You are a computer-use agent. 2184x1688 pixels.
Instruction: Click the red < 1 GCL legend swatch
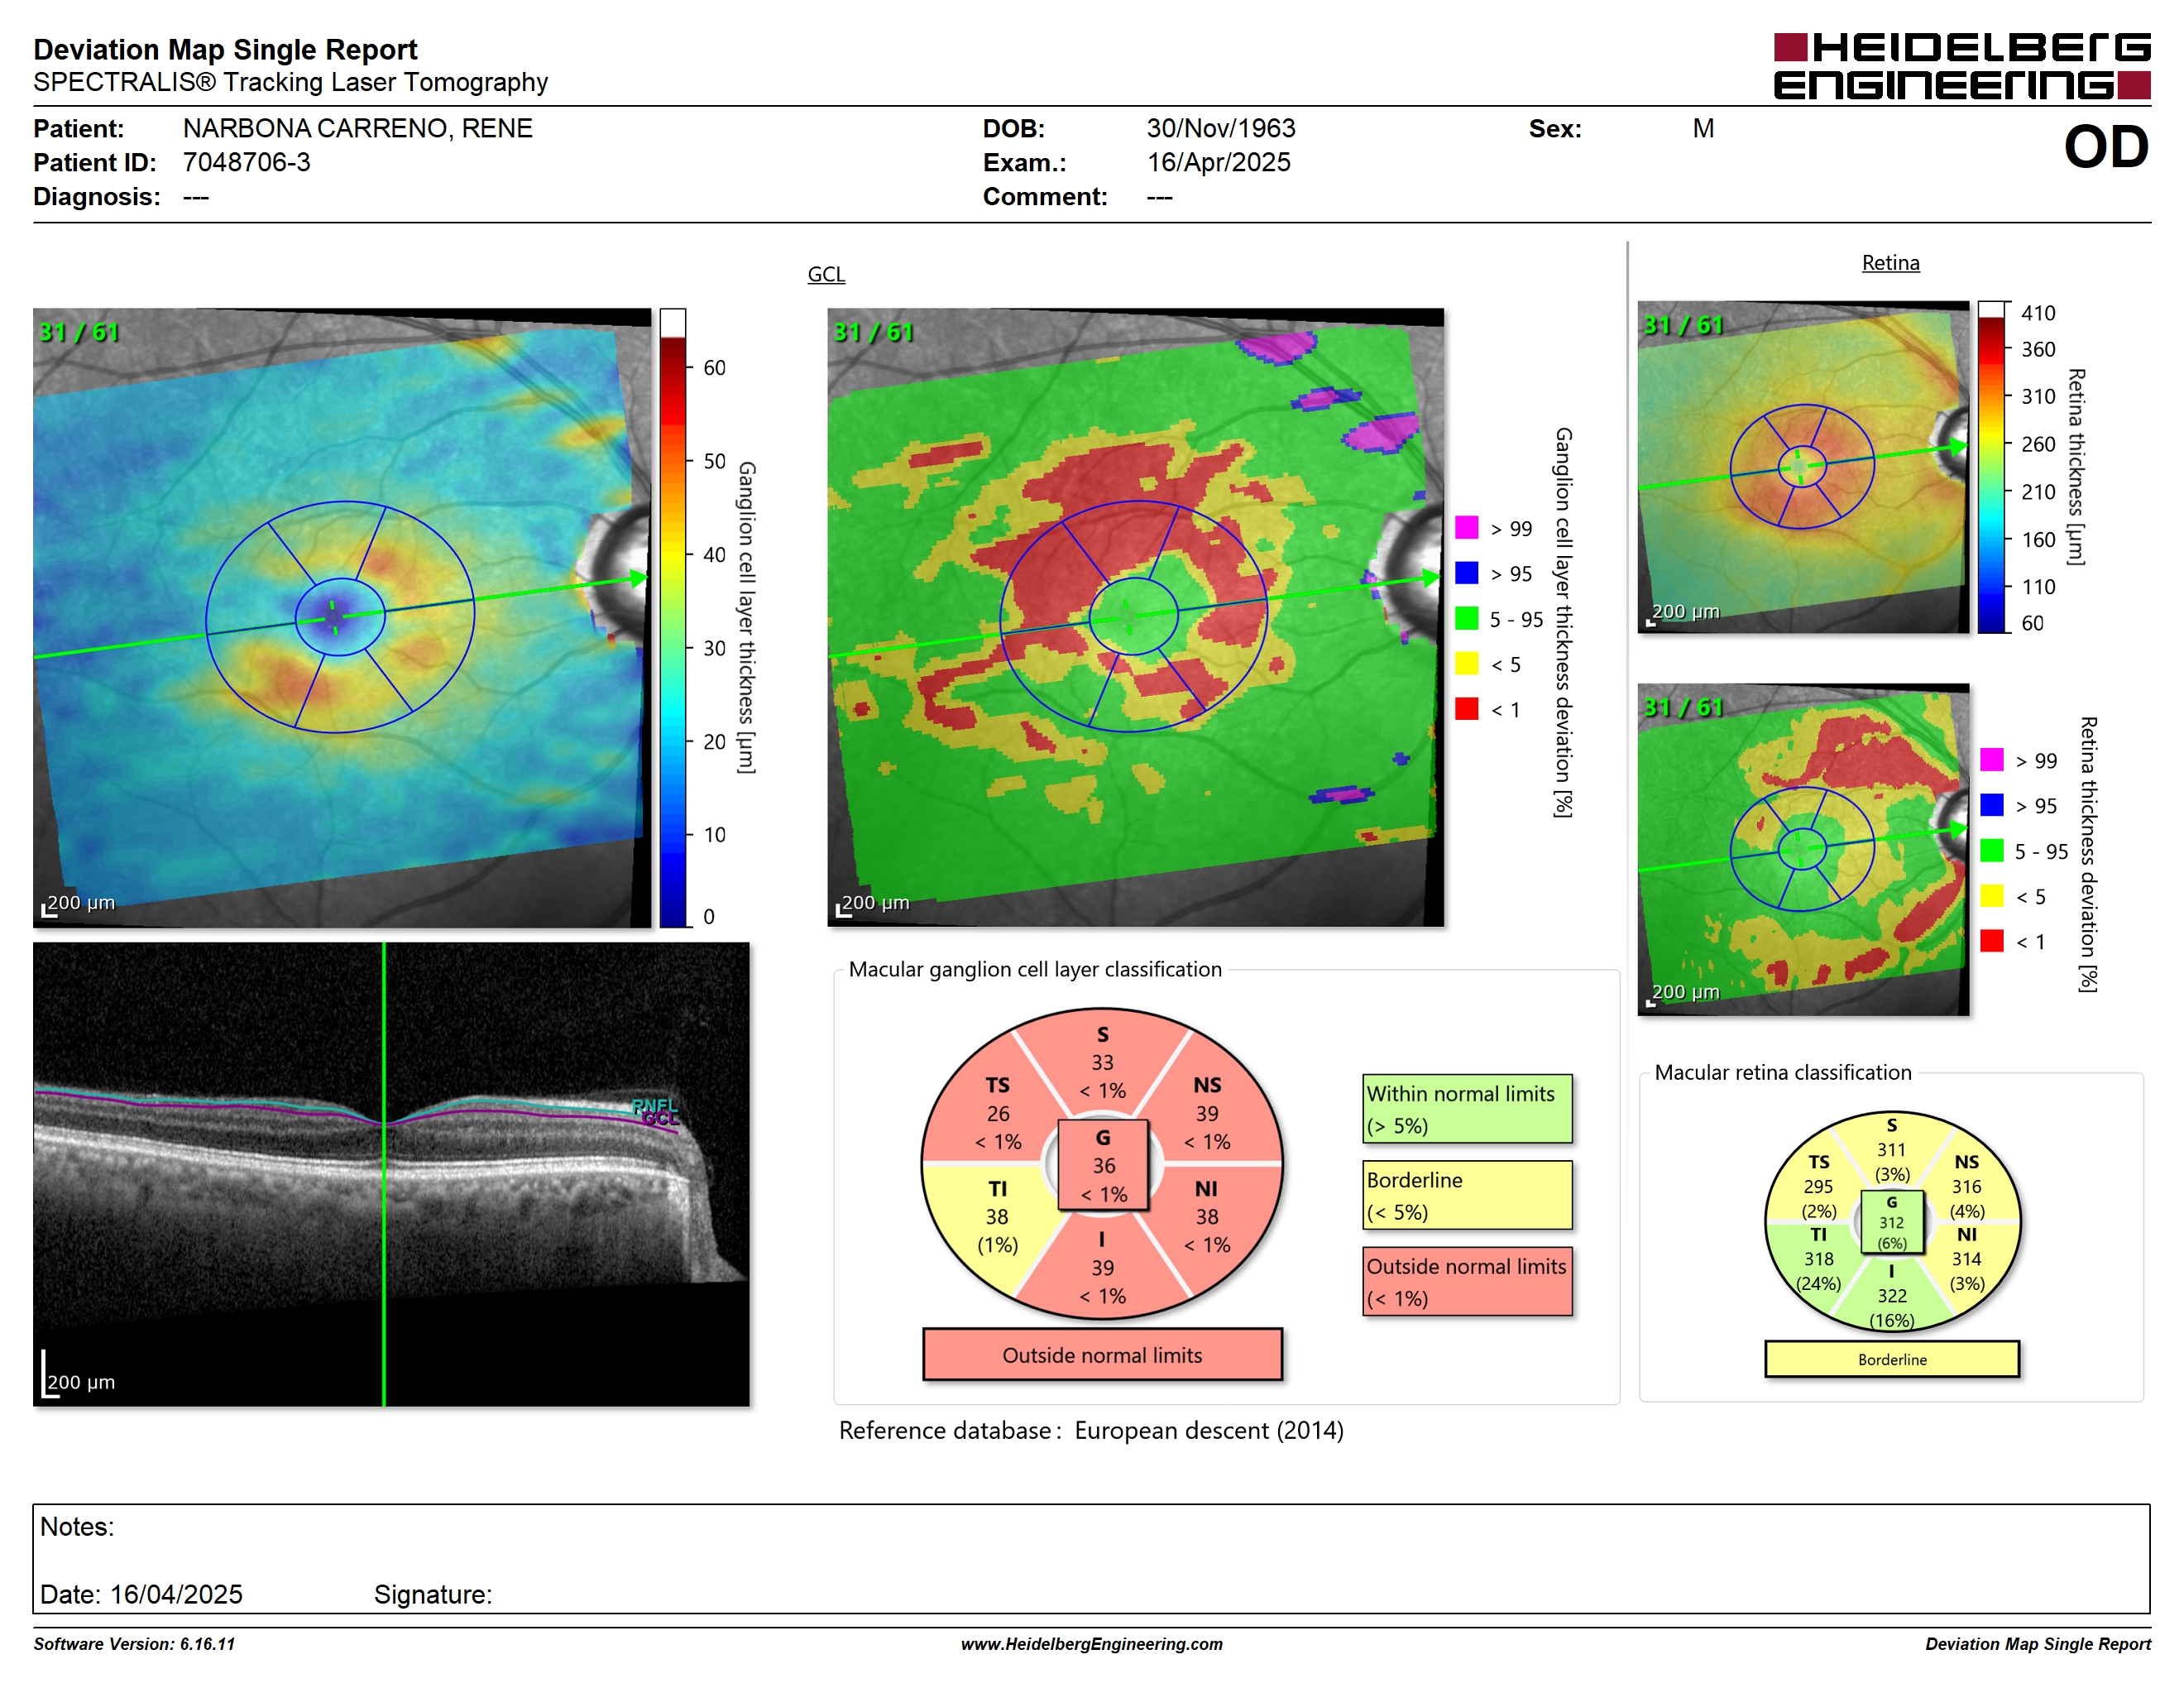(x=1466, y=708)
